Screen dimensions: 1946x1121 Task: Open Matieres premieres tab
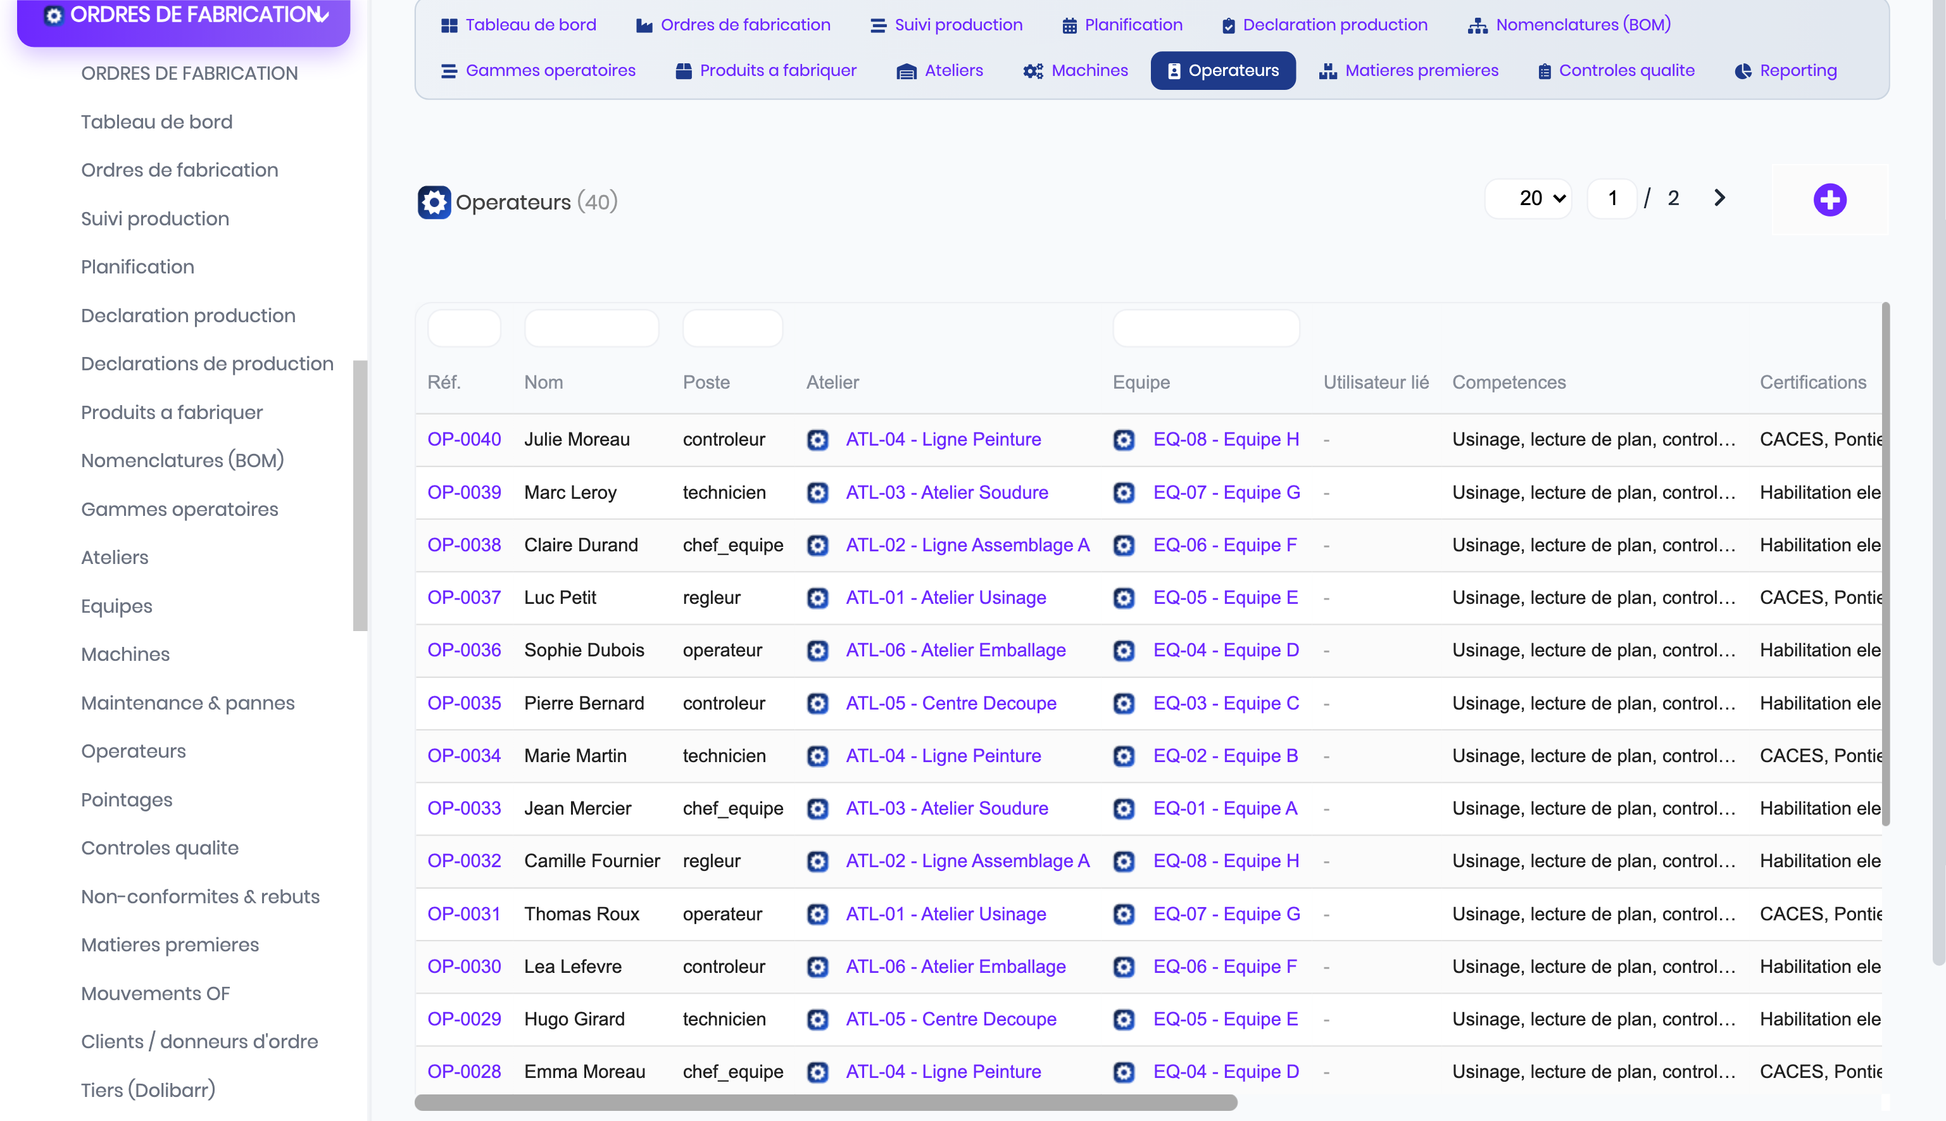click(1408, 71)
